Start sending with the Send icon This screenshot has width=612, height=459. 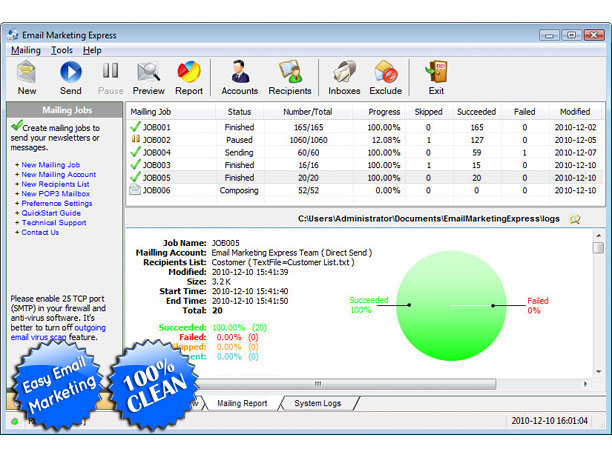pyautogui.click(x=71, y=72)
